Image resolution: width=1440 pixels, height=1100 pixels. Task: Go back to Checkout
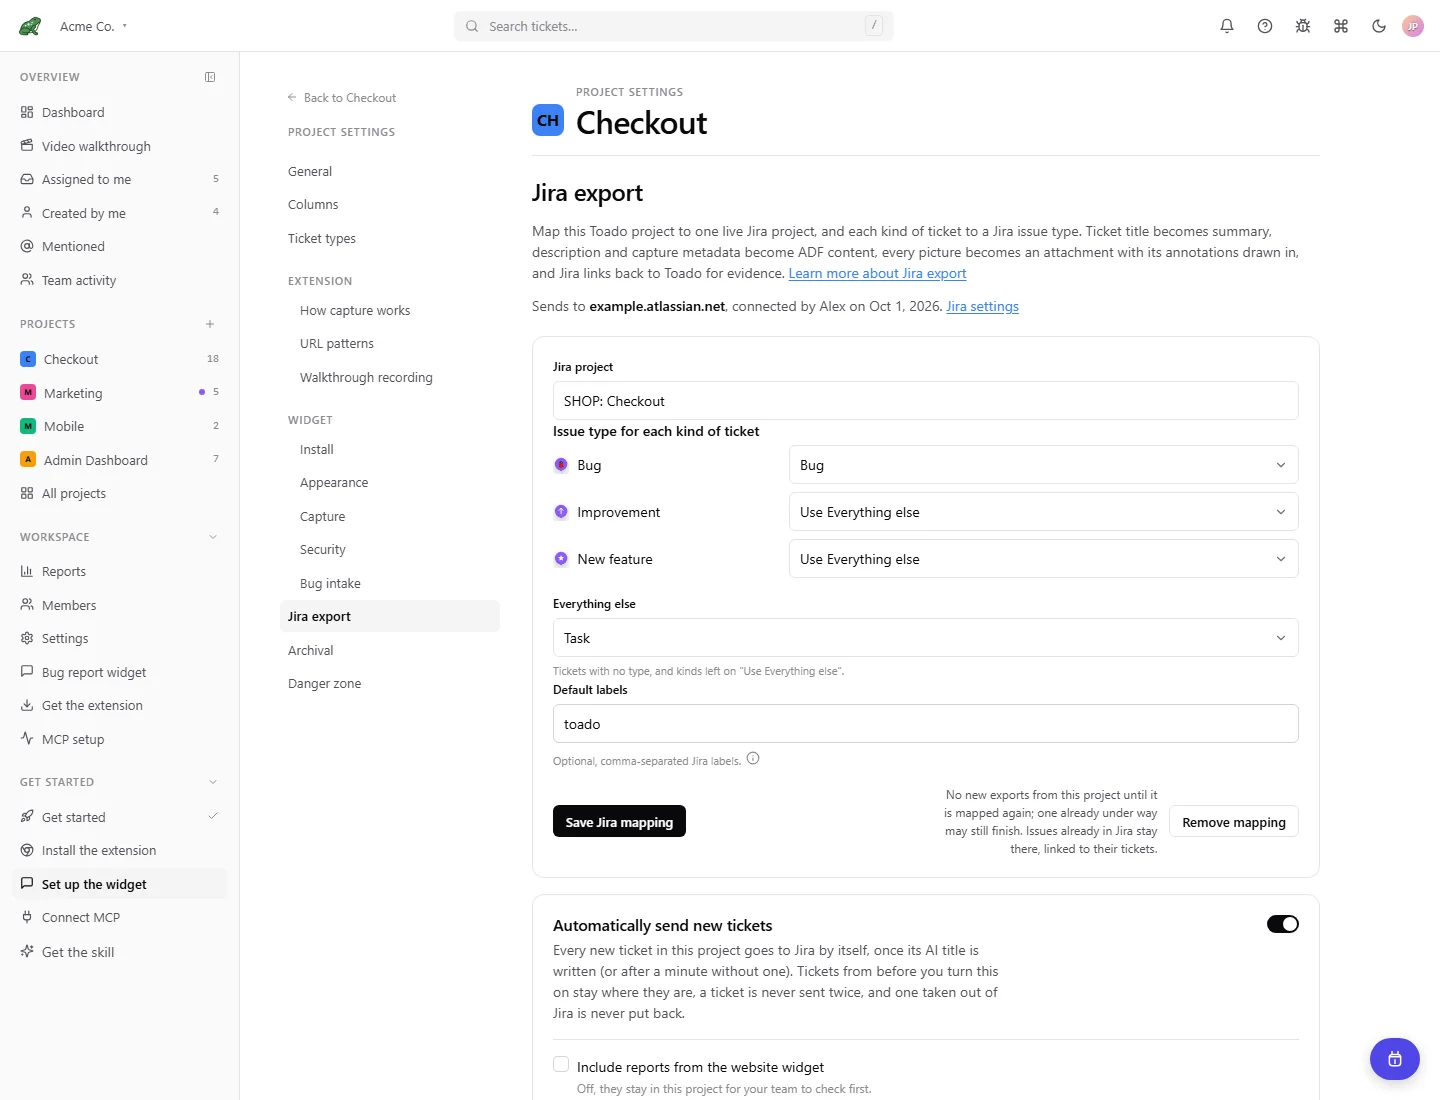[342, 97]
